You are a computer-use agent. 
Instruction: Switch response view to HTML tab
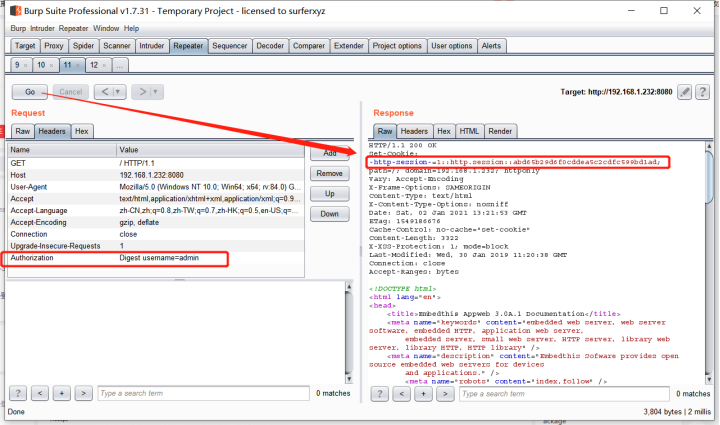tap(469, 131)
